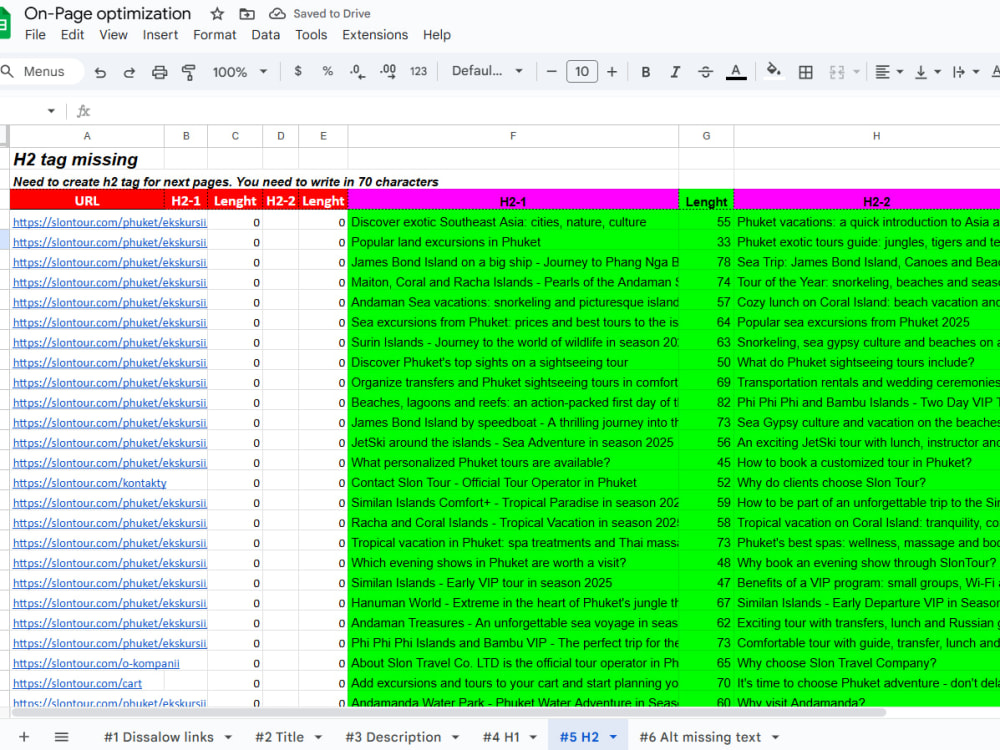
Task: Decrease decimal places
Action: (x=357, y=71)
